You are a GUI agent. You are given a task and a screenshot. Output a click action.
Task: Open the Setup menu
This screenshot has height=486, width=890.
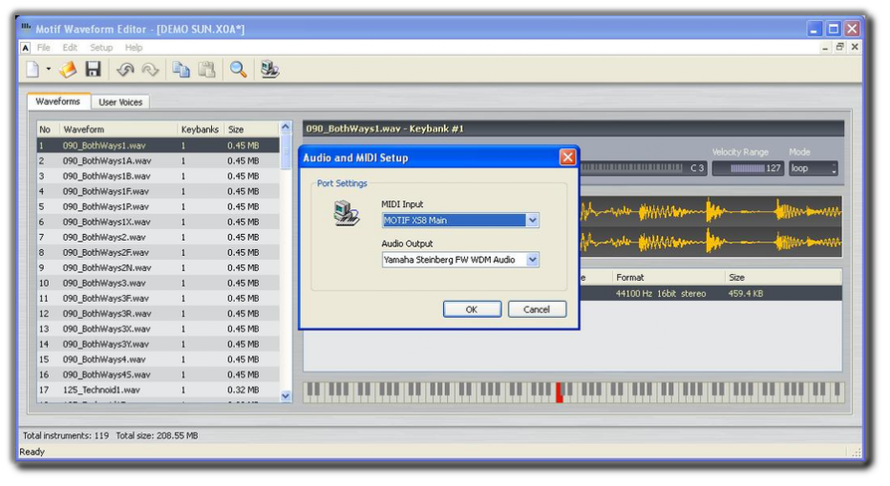[x=101, y=48]
